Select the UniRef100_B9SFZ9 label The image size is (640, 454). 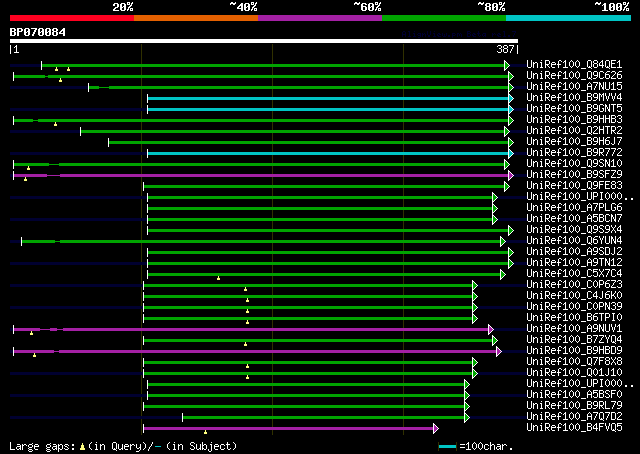click(x=574, y=175)
